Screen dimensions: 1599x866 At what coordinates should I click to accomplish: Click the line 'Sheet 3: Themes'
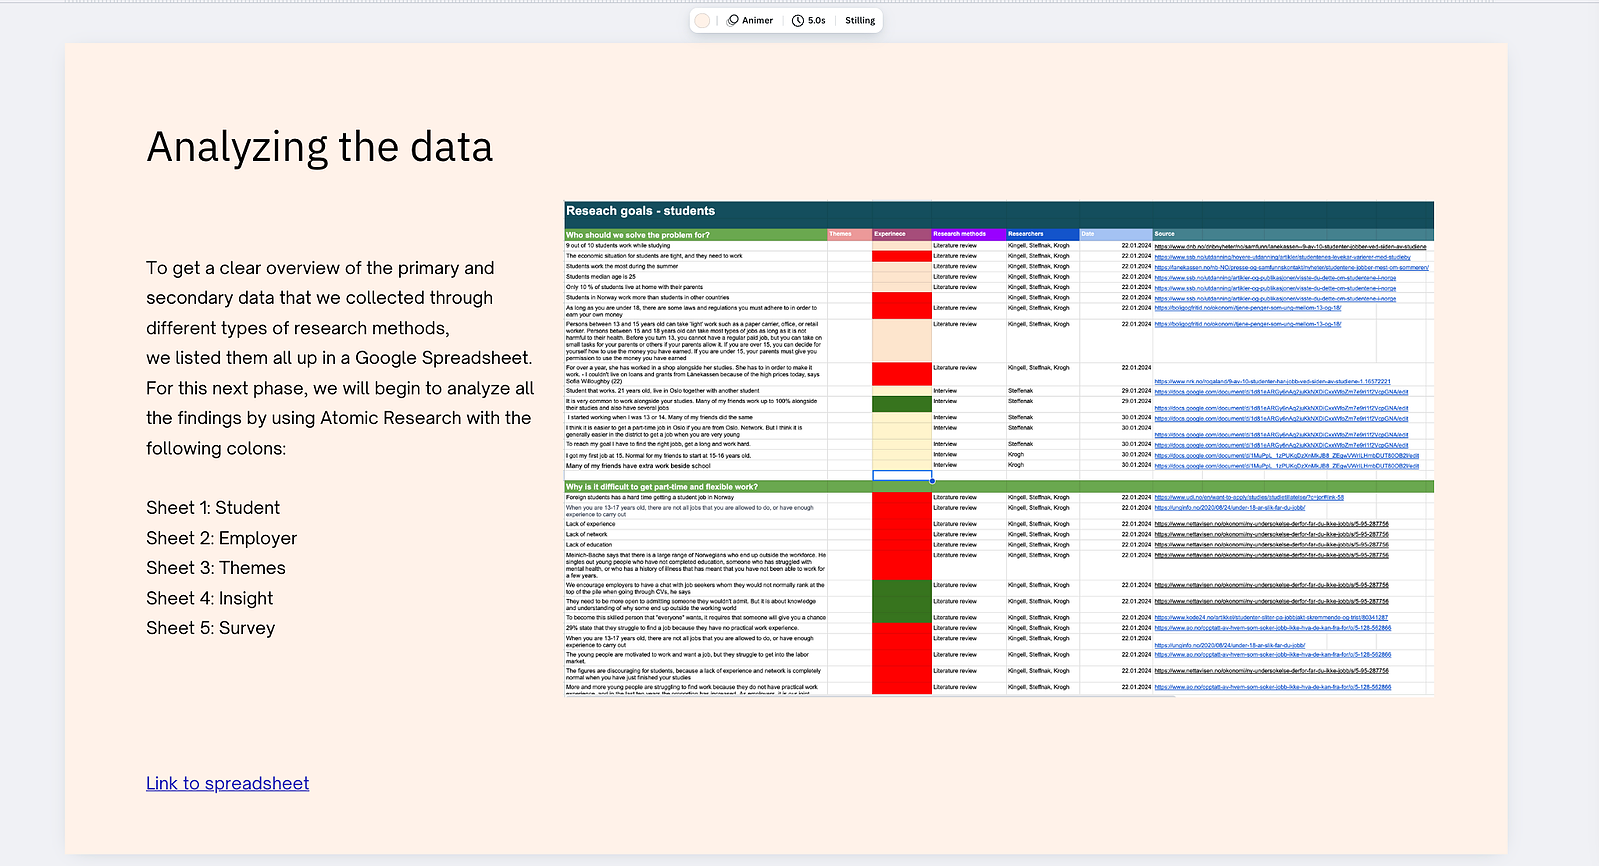(x=216, y=568)
